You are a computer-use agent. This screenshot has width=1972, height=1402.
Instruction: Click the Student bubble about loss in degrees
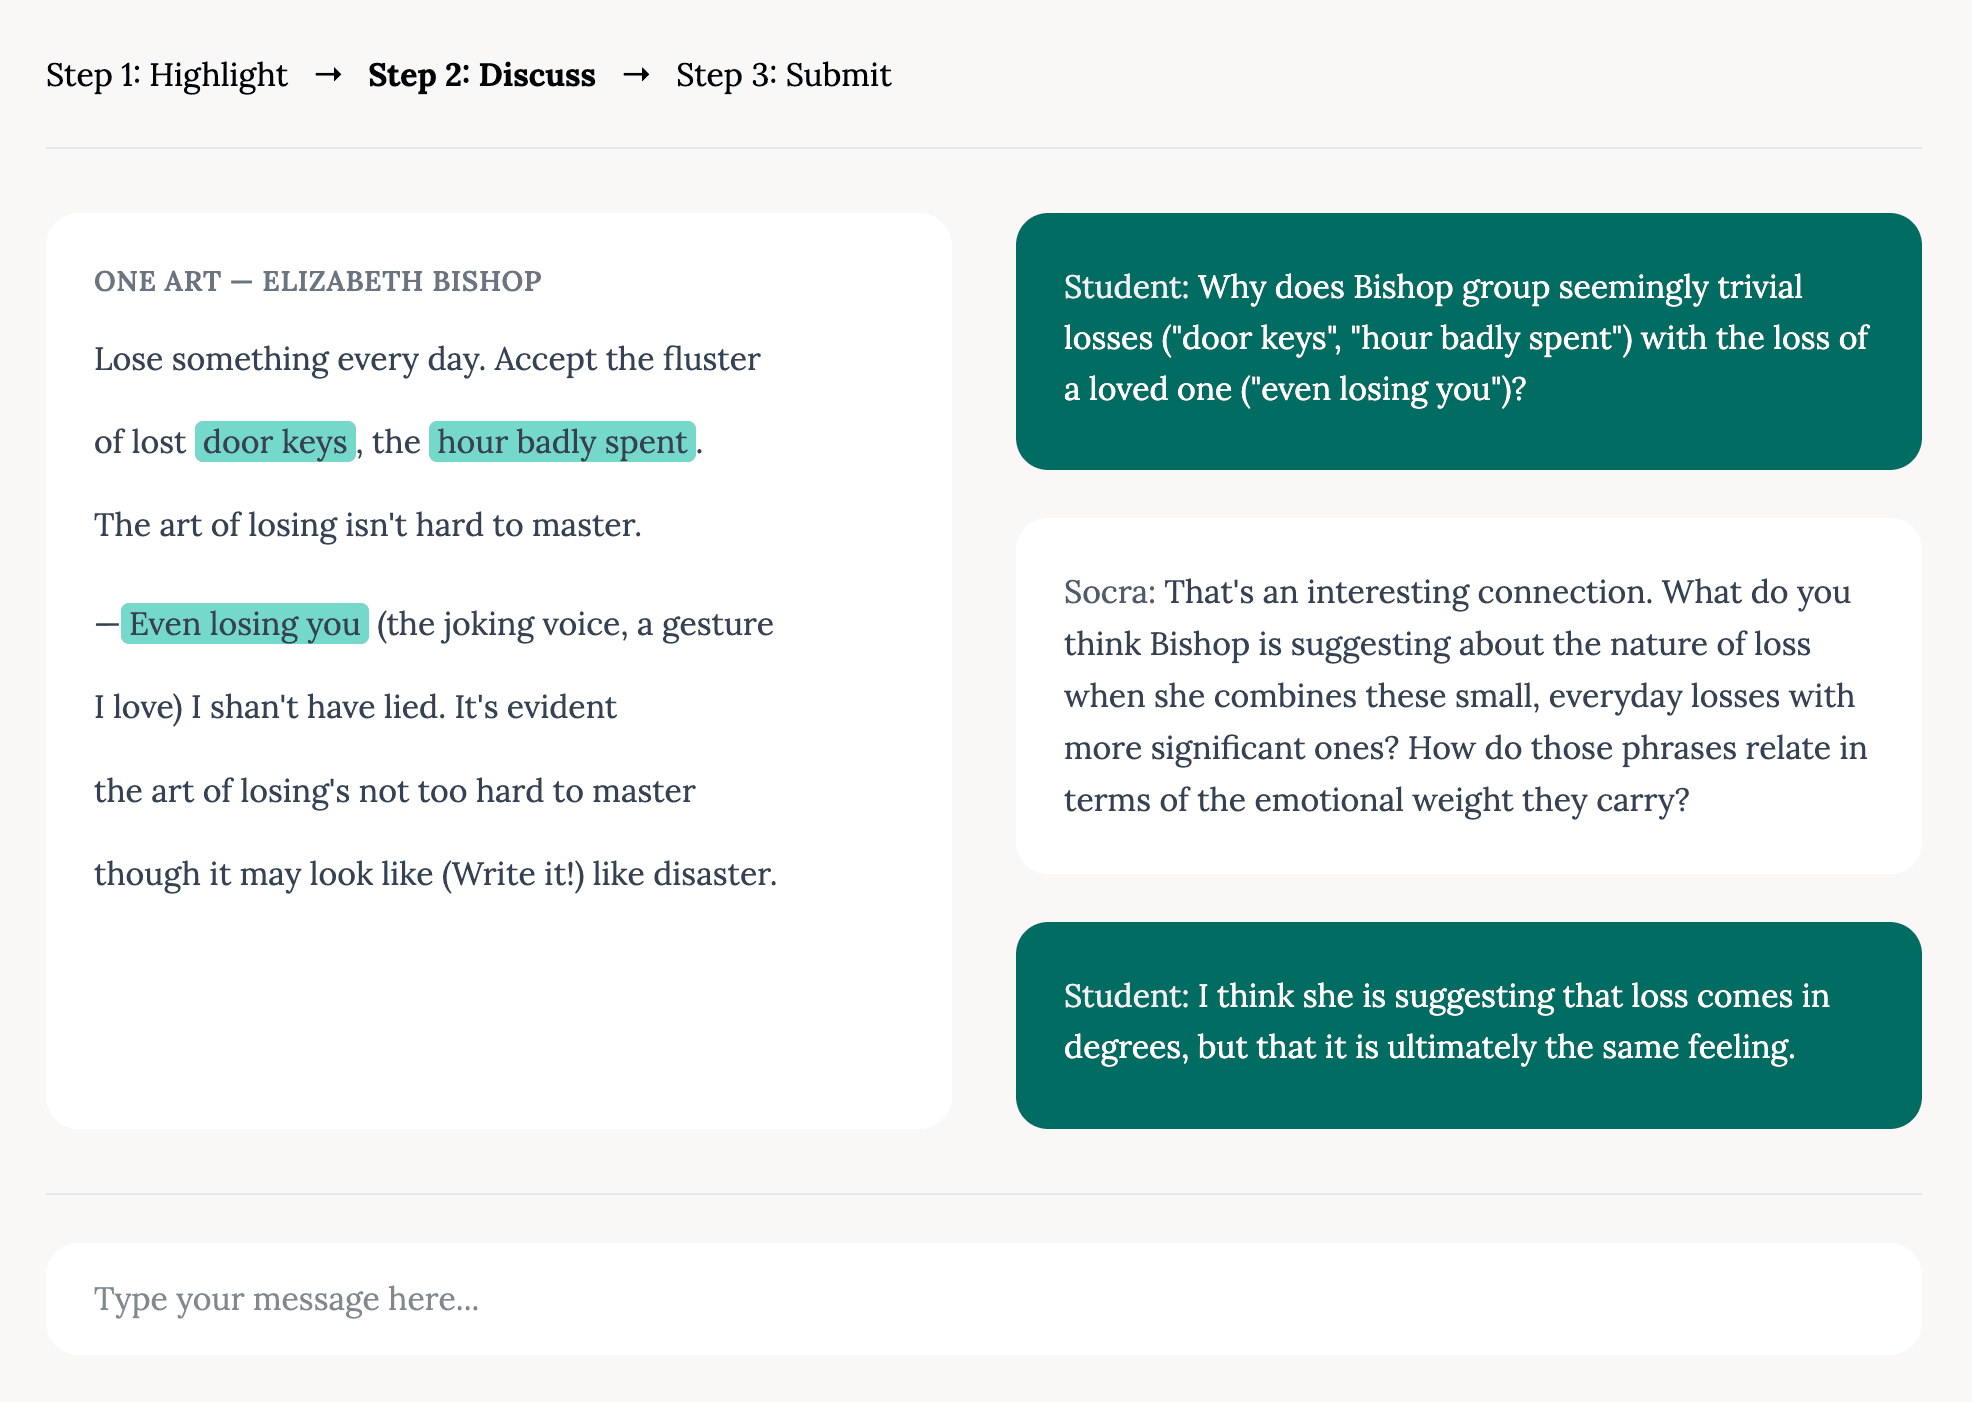click(x=1468, y=1022)
